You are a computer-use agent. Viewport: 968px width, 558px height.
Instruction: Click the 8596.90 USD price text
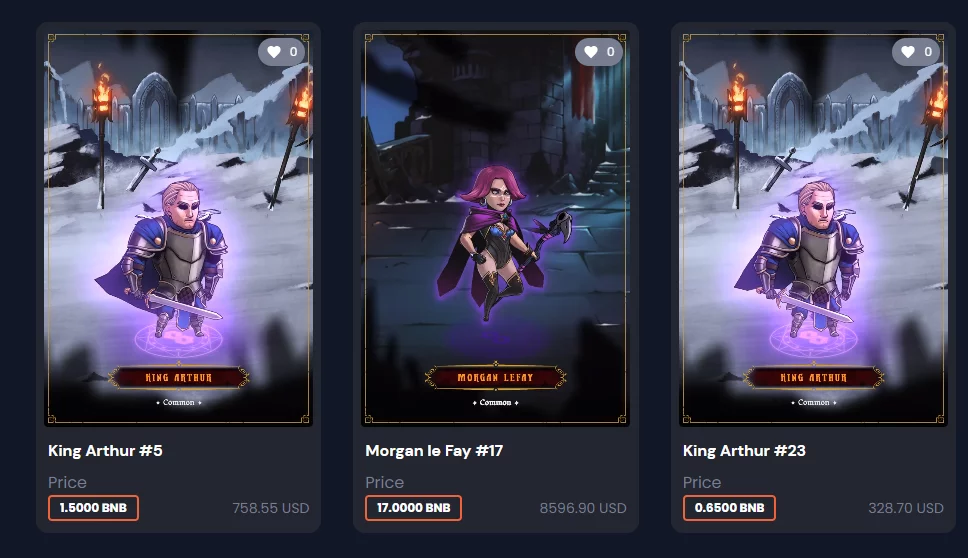(583, 508)
